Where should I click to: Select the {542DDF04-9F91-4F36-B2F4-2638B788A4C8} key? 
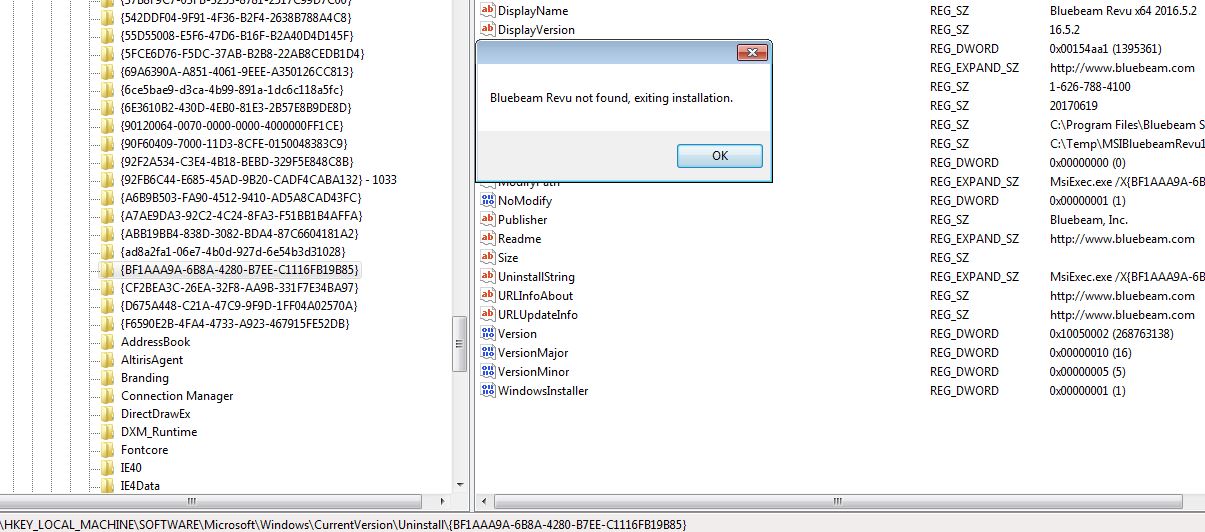(235, 17)
